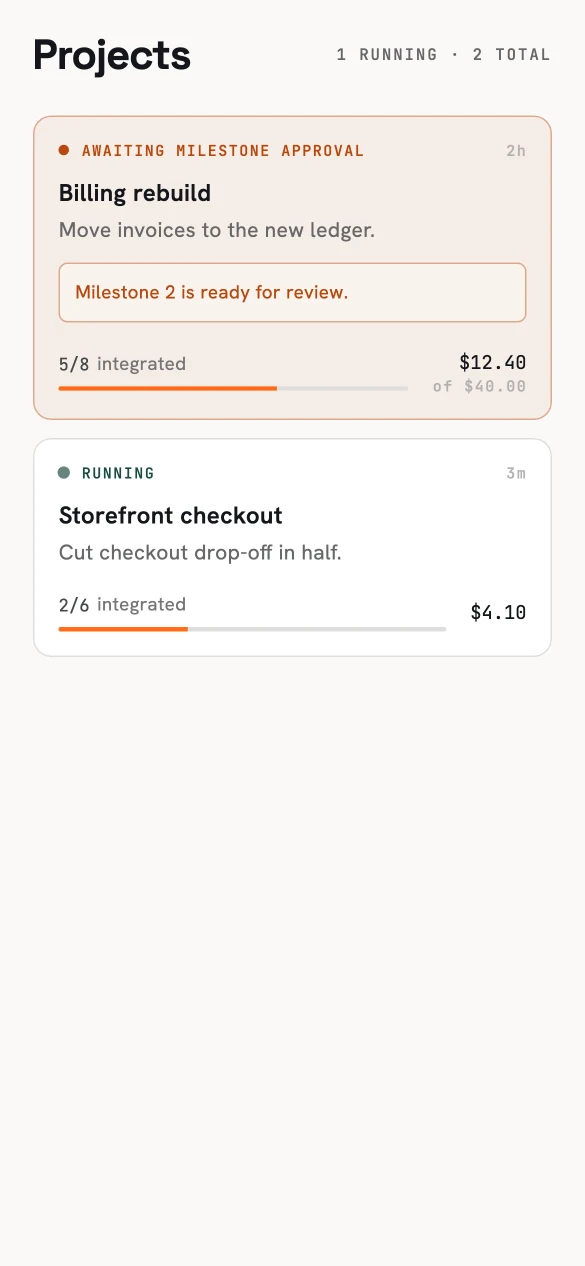Select the Running status label
Screen dimensions: 585x1266
(118, 473)
